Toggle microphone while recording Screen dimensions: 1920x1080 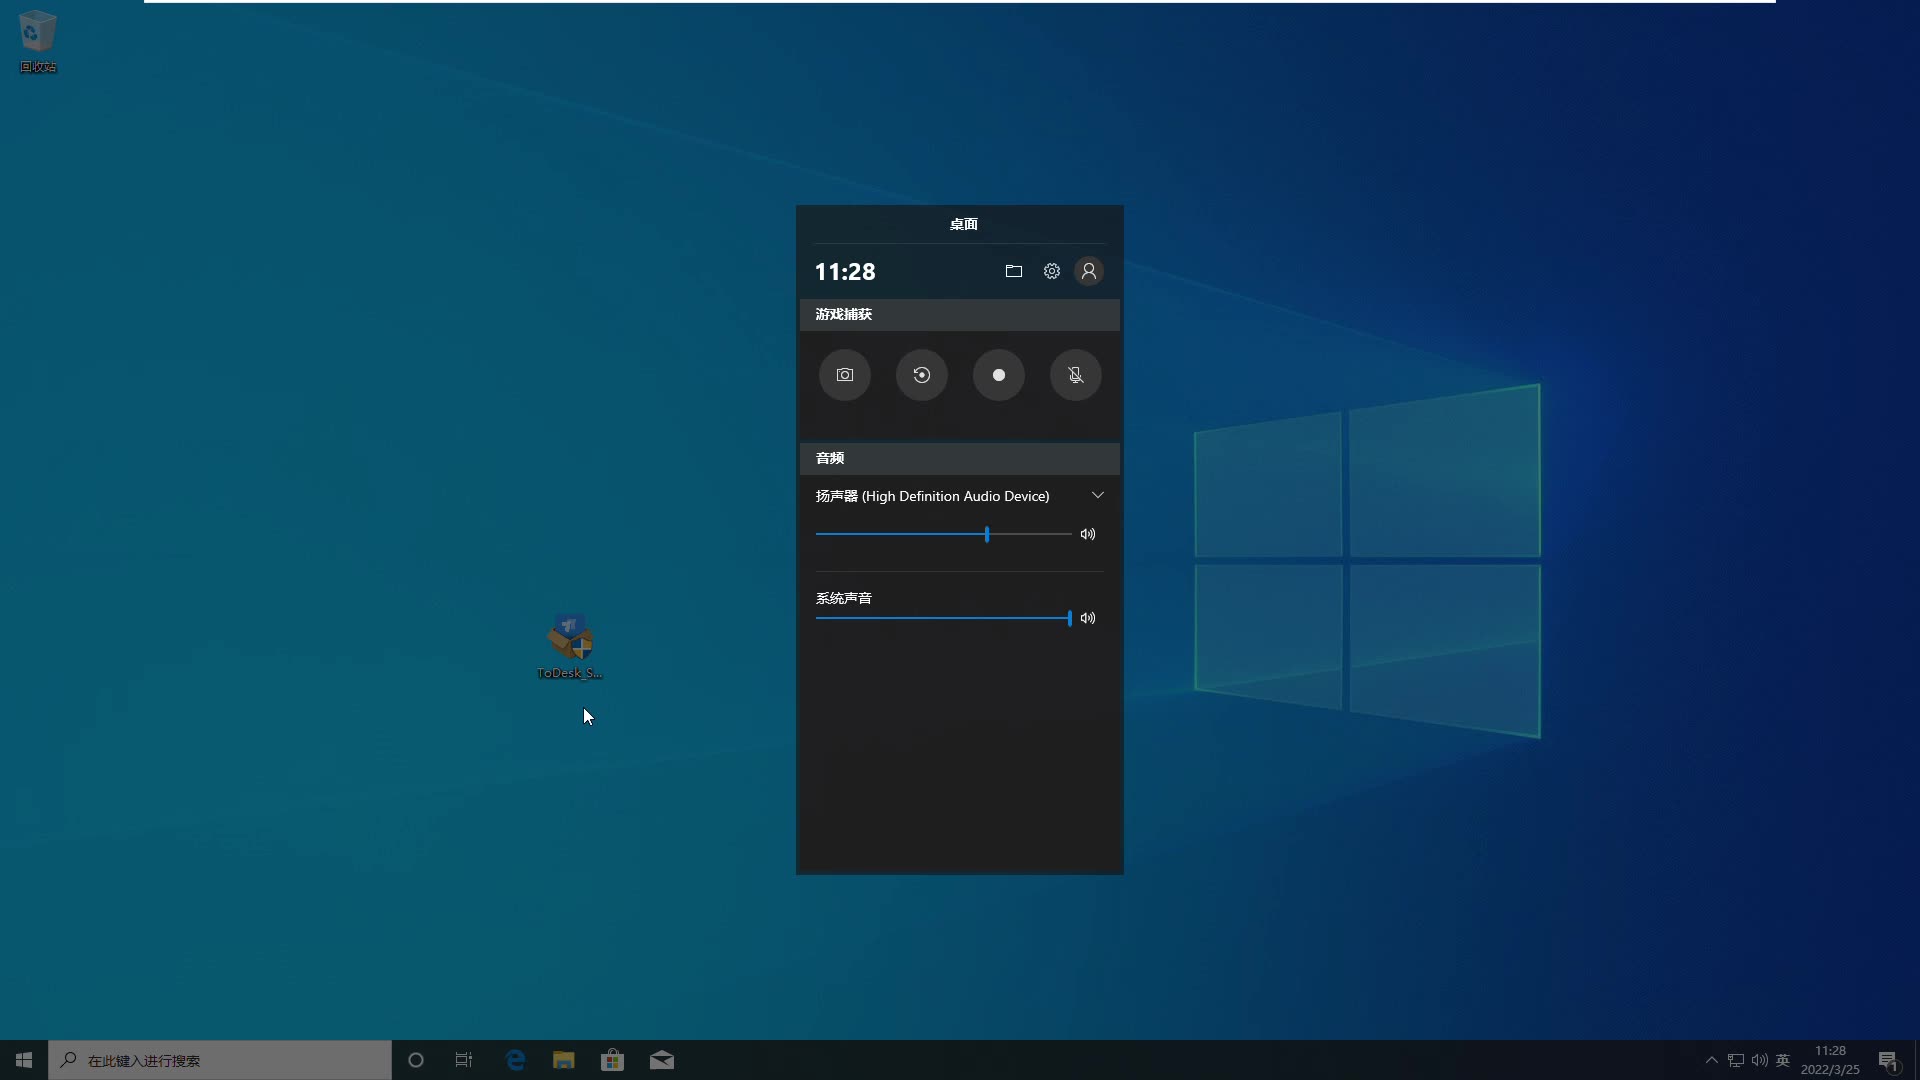pos(1076,375)
